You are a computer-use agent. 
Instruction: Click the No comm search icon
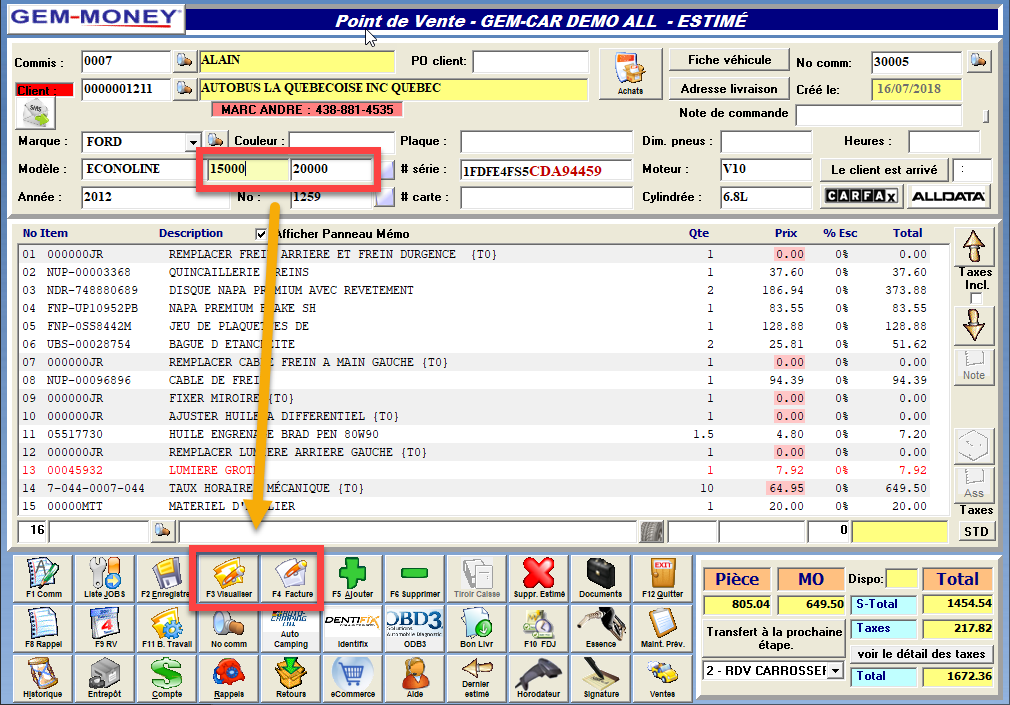229,627
